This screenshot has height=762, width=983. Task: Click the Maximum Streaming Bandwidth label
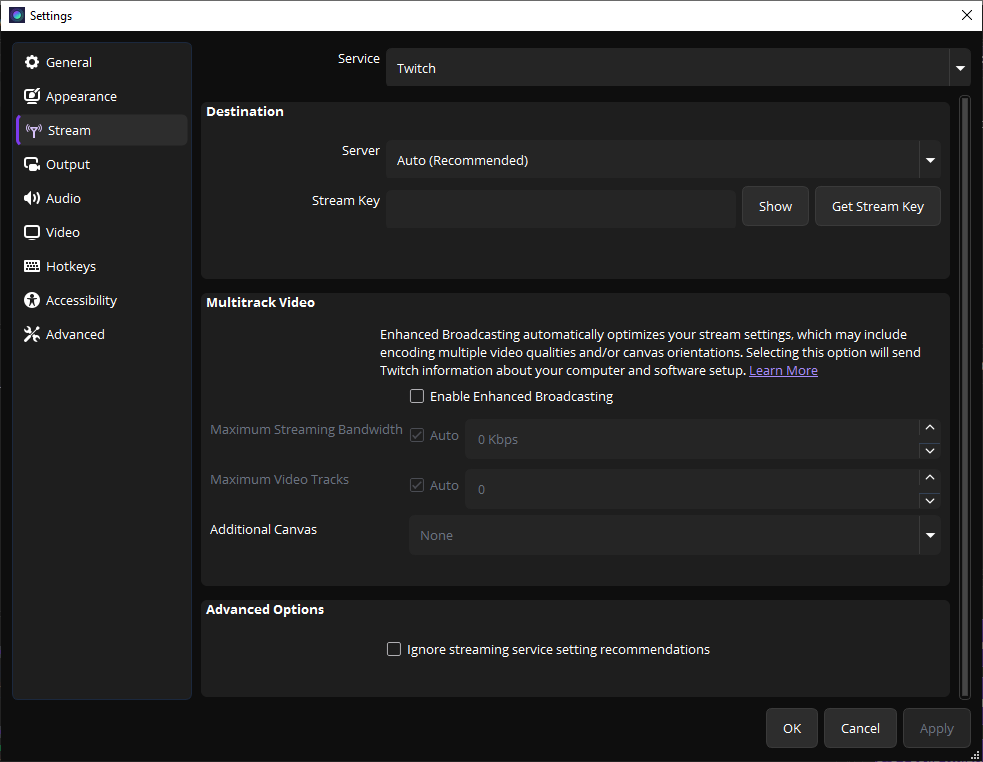307,430
